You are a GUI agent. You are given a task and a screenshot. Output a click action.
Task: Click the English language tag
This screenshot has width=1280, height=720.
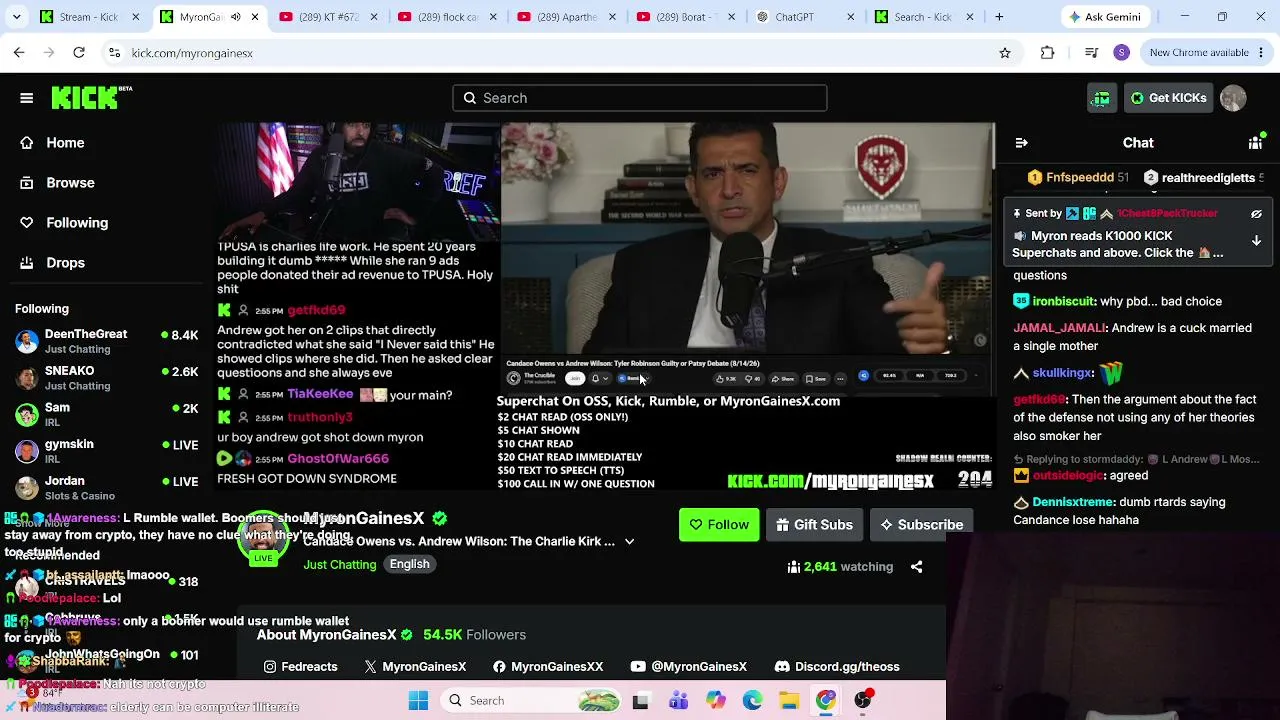click(409, 564)
